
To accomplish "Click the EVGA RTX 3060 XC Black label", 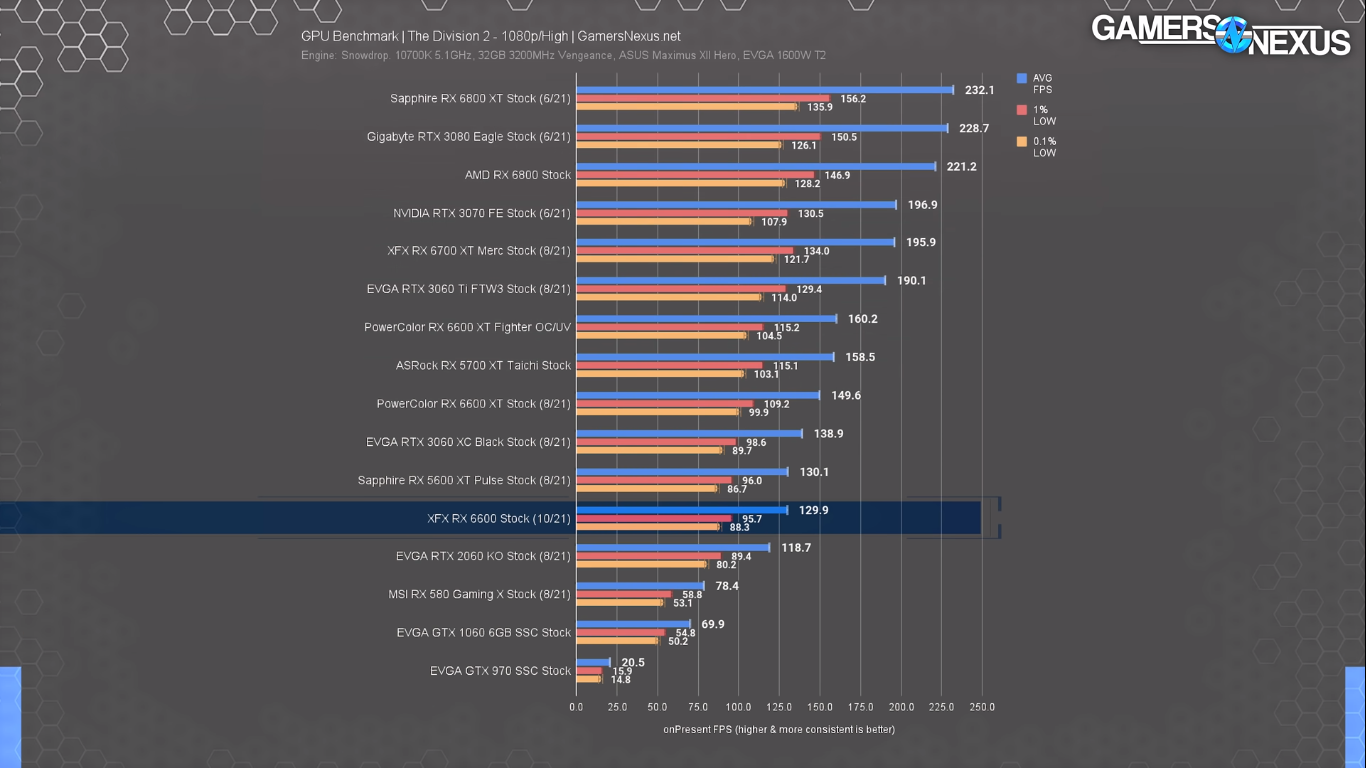I will tap(469, 442).
